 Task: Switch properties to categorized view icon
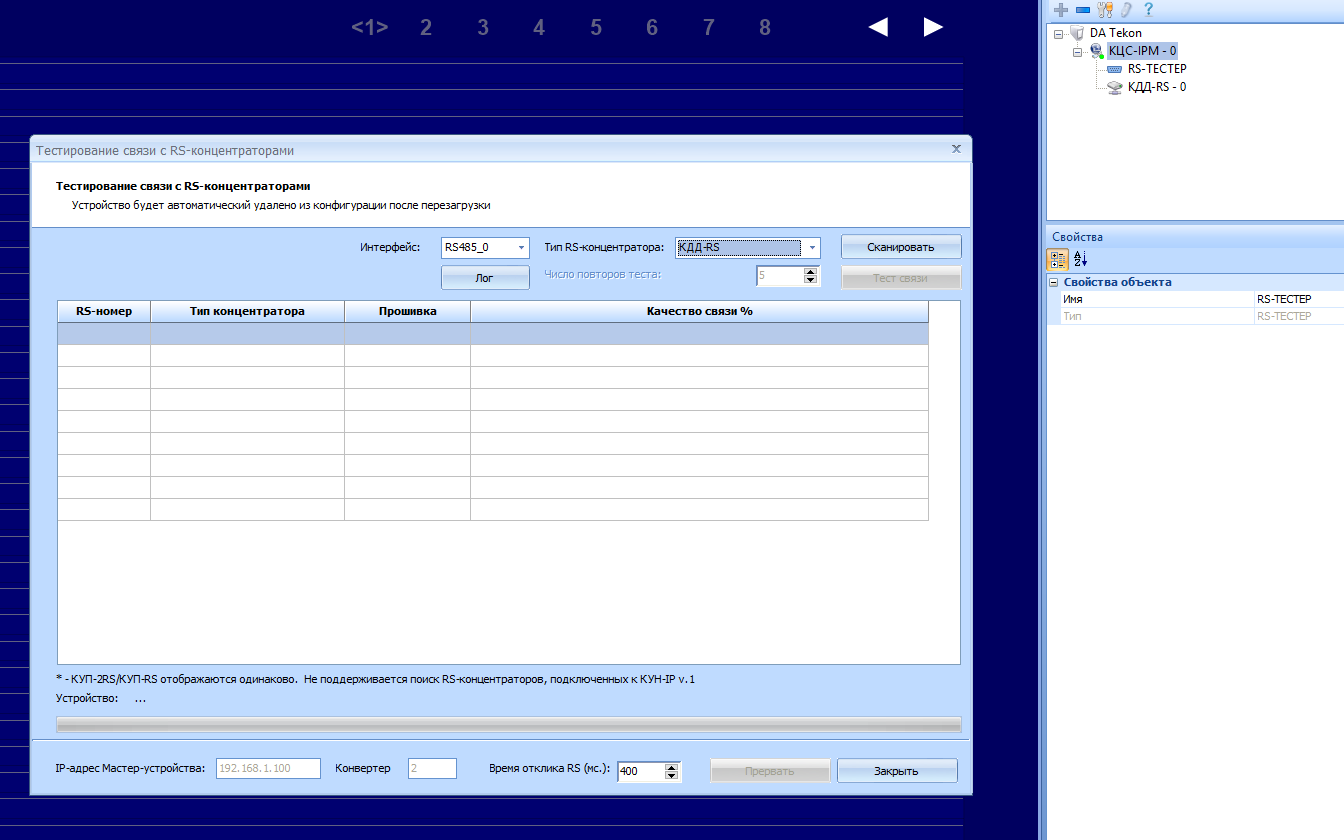click(1057, 260)
